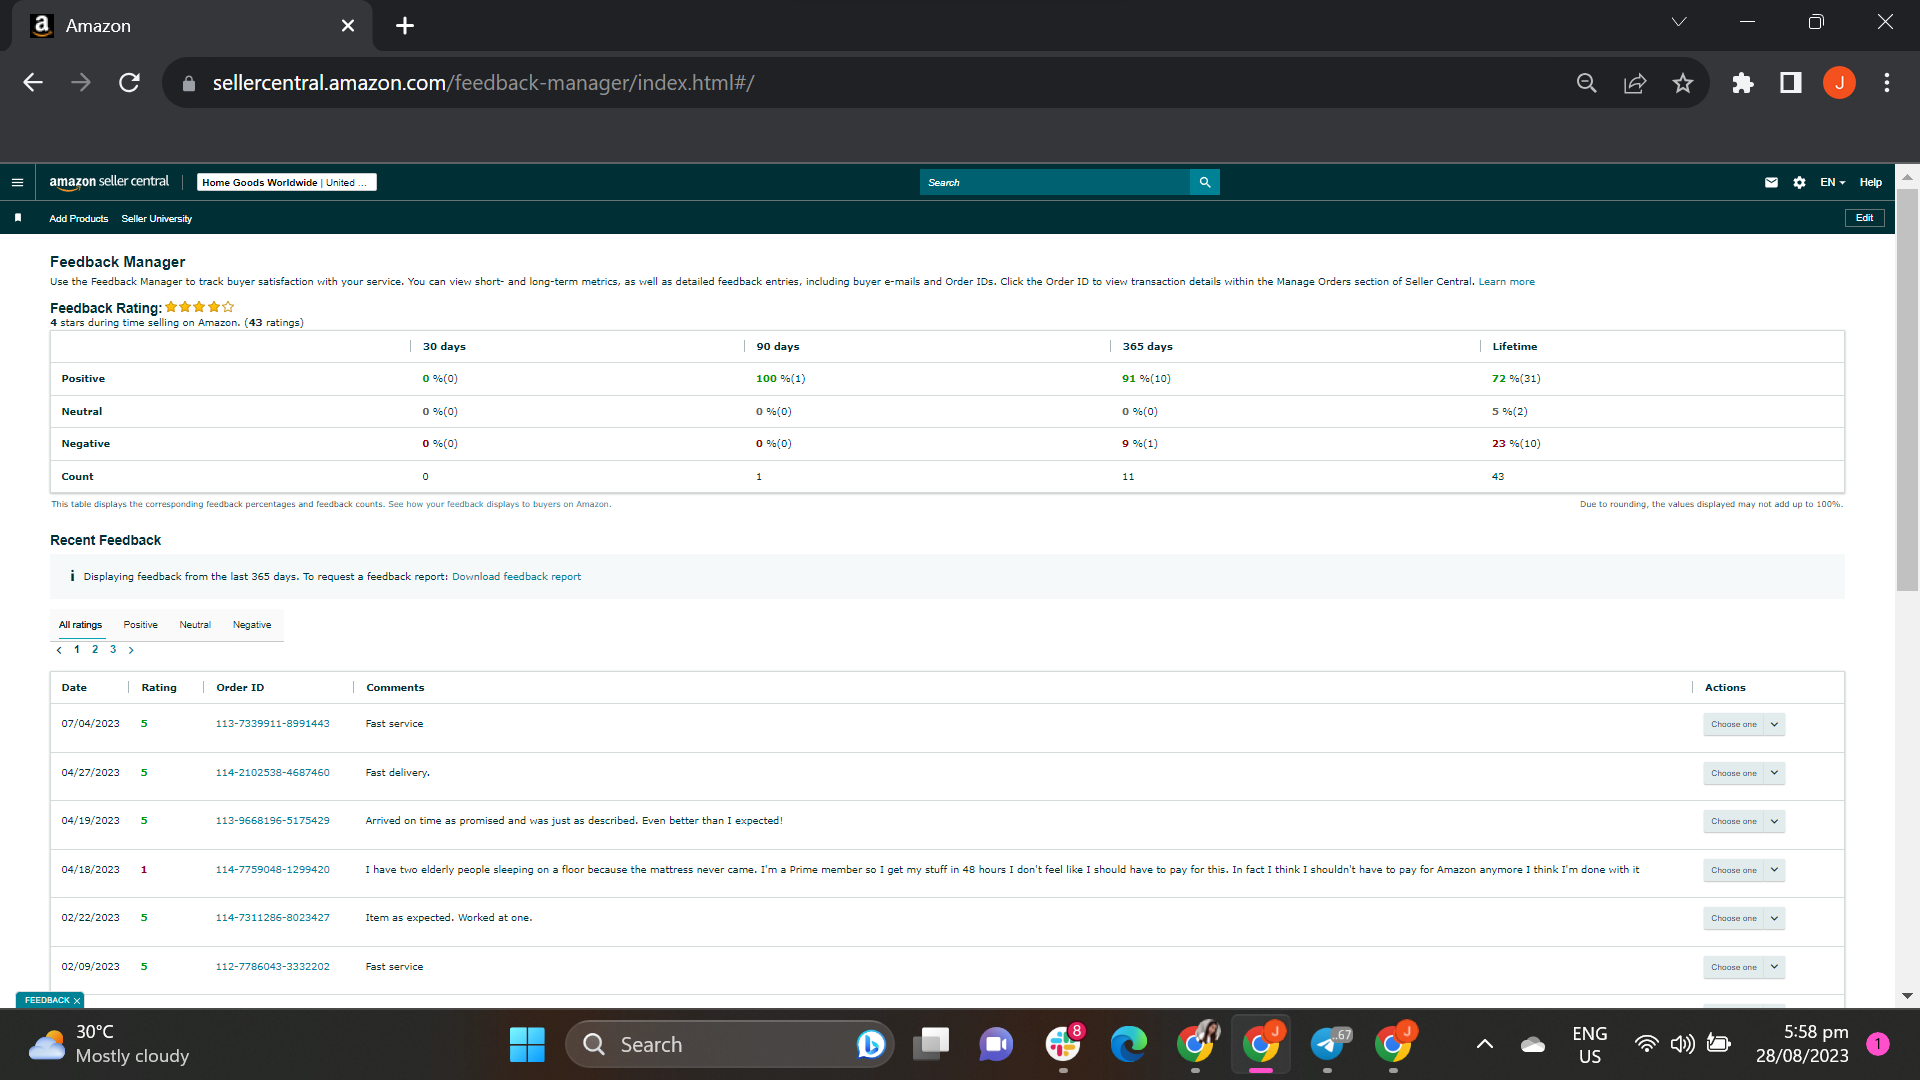The height and width of the screenshot is (1080, 1920).
Task: Select the All ratings tab
Action: pos(80,625)
